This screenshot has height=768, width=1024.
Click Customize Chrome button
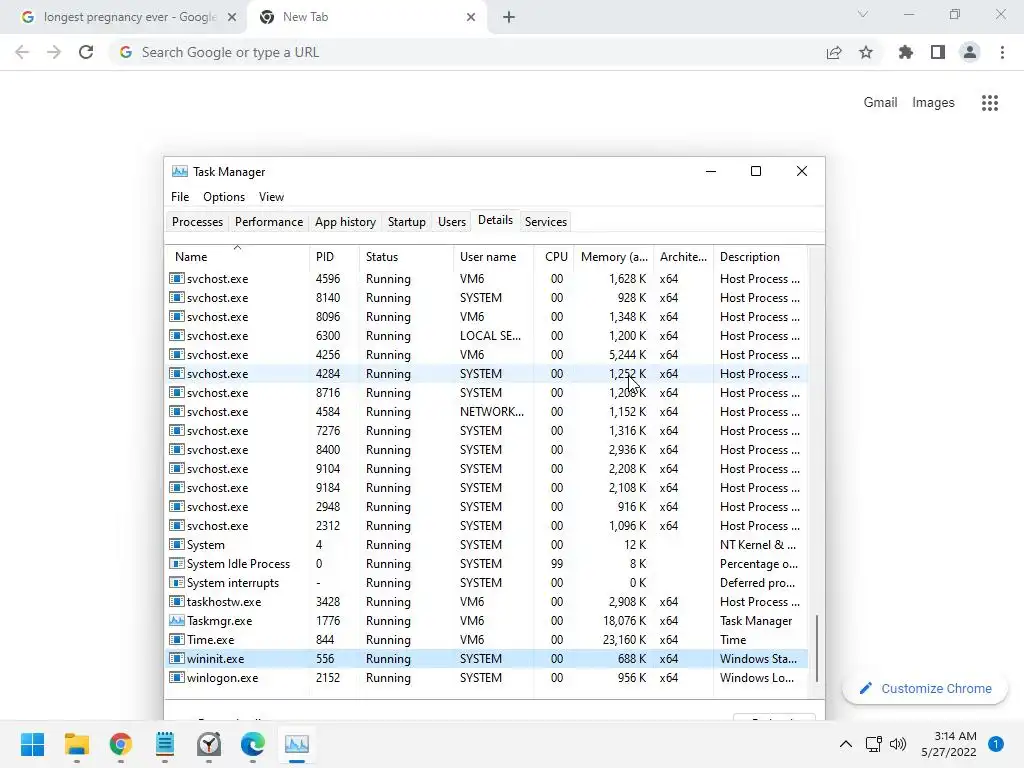[x=925, y=688]
